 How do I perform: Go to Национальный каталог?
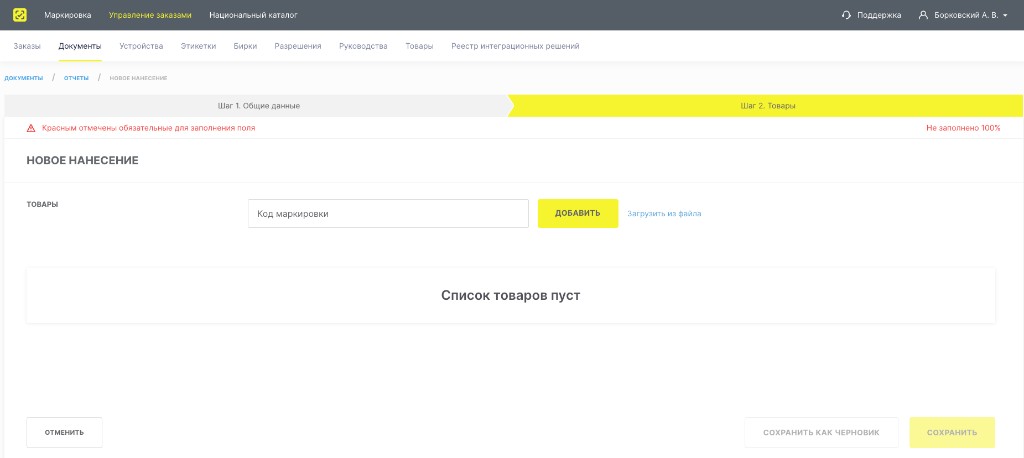(253, 15)
